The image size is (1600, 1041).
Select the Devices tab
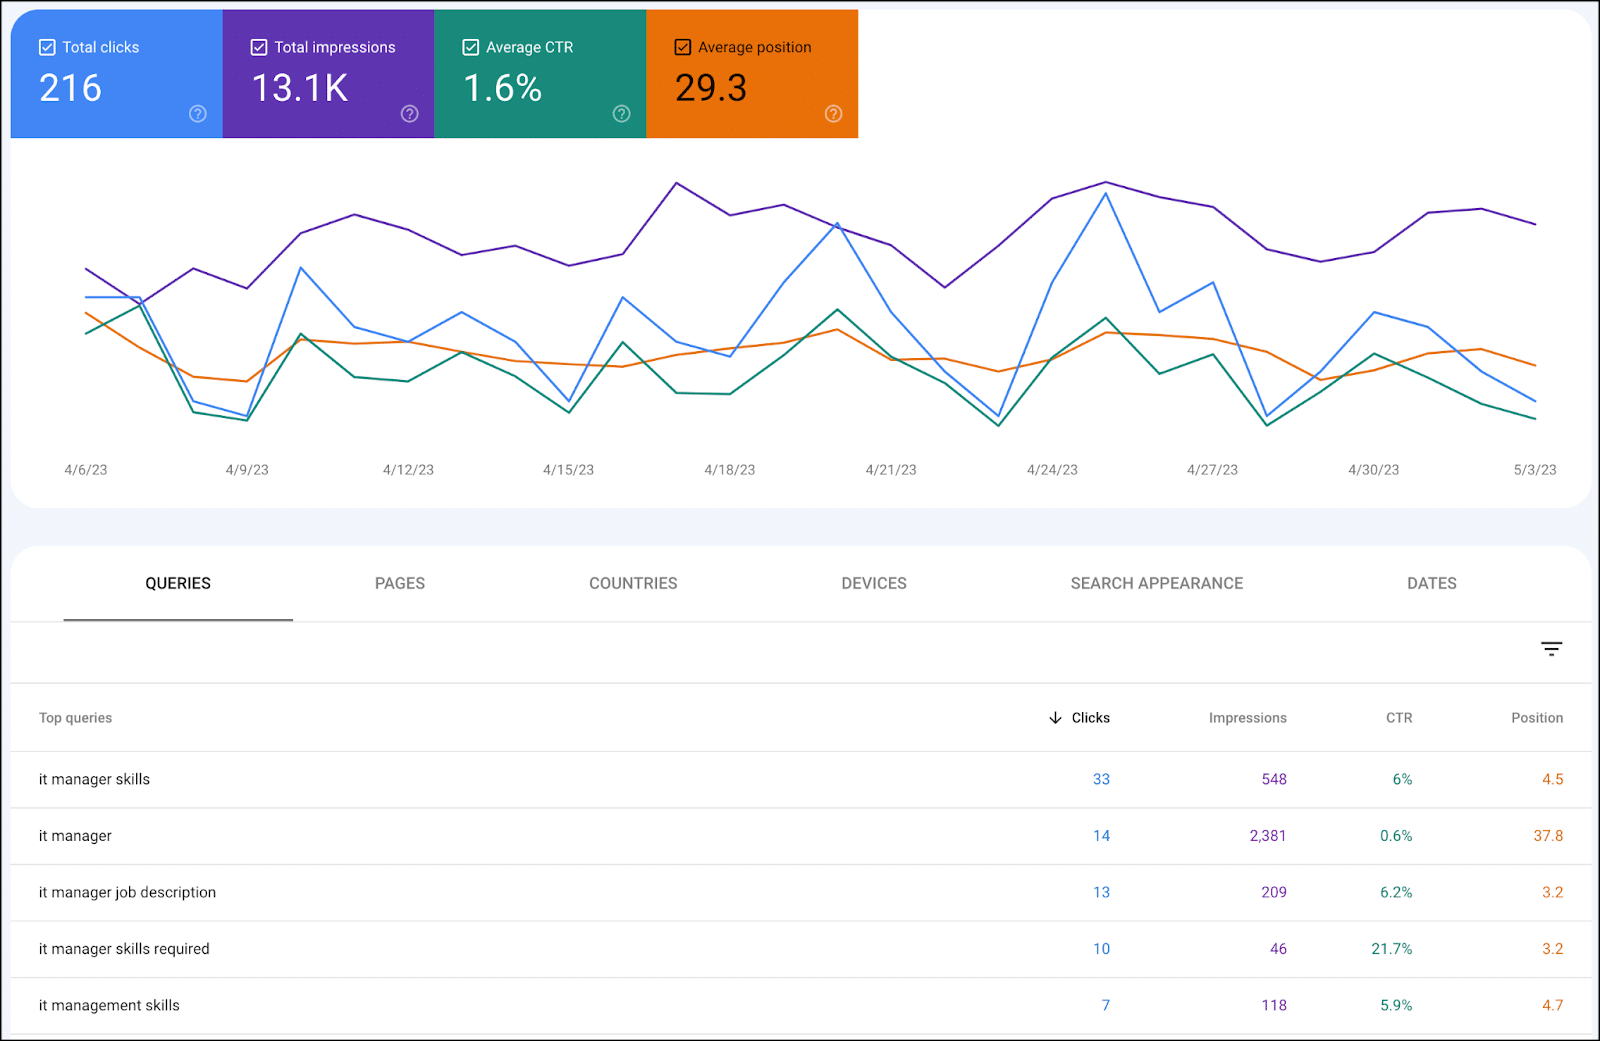click(874, 583)
